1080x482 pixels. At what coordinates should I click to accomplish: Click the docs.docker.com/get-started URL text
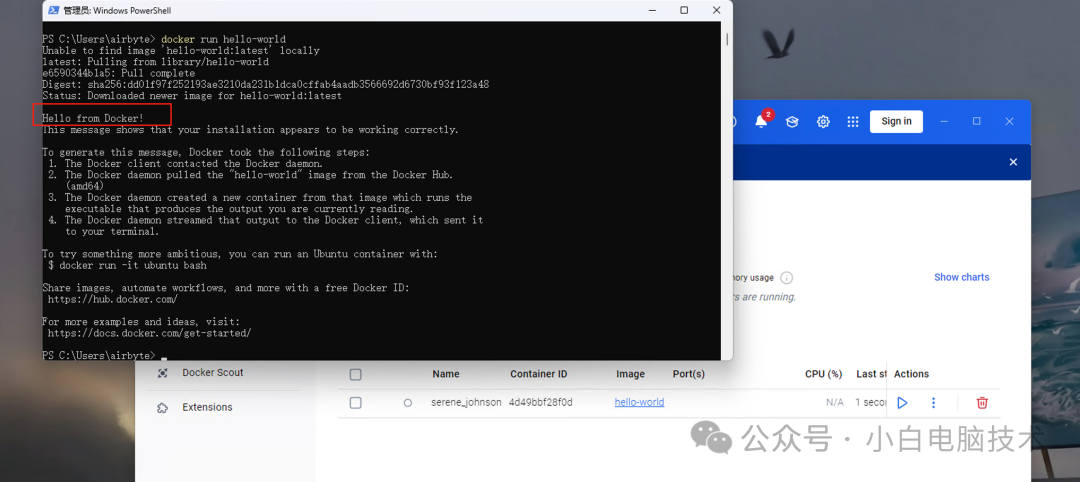(x=149, y=333)
